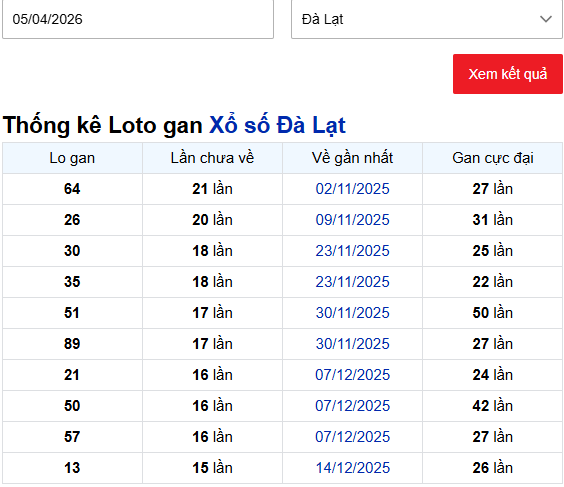Select lo gan number 57

[x=72, y=437]
